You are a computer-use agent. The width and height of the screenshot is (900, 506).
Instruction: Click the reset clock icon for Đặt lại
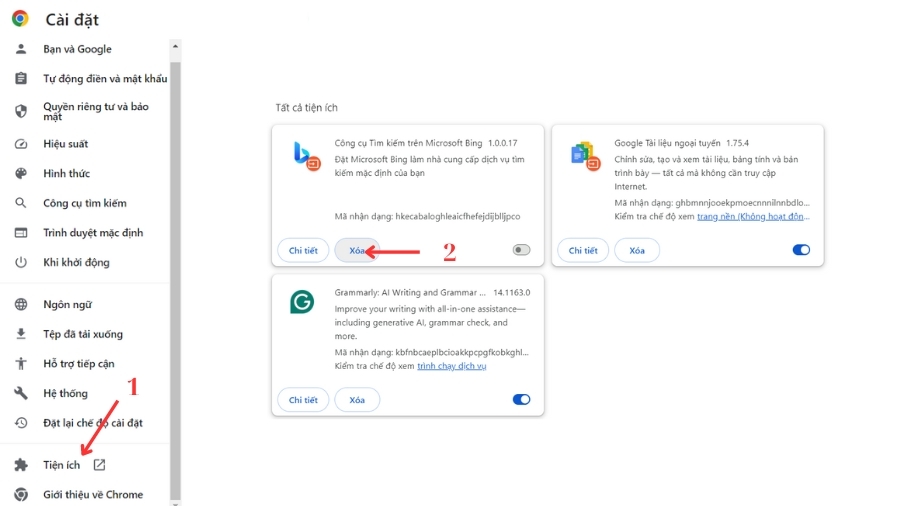21,423
